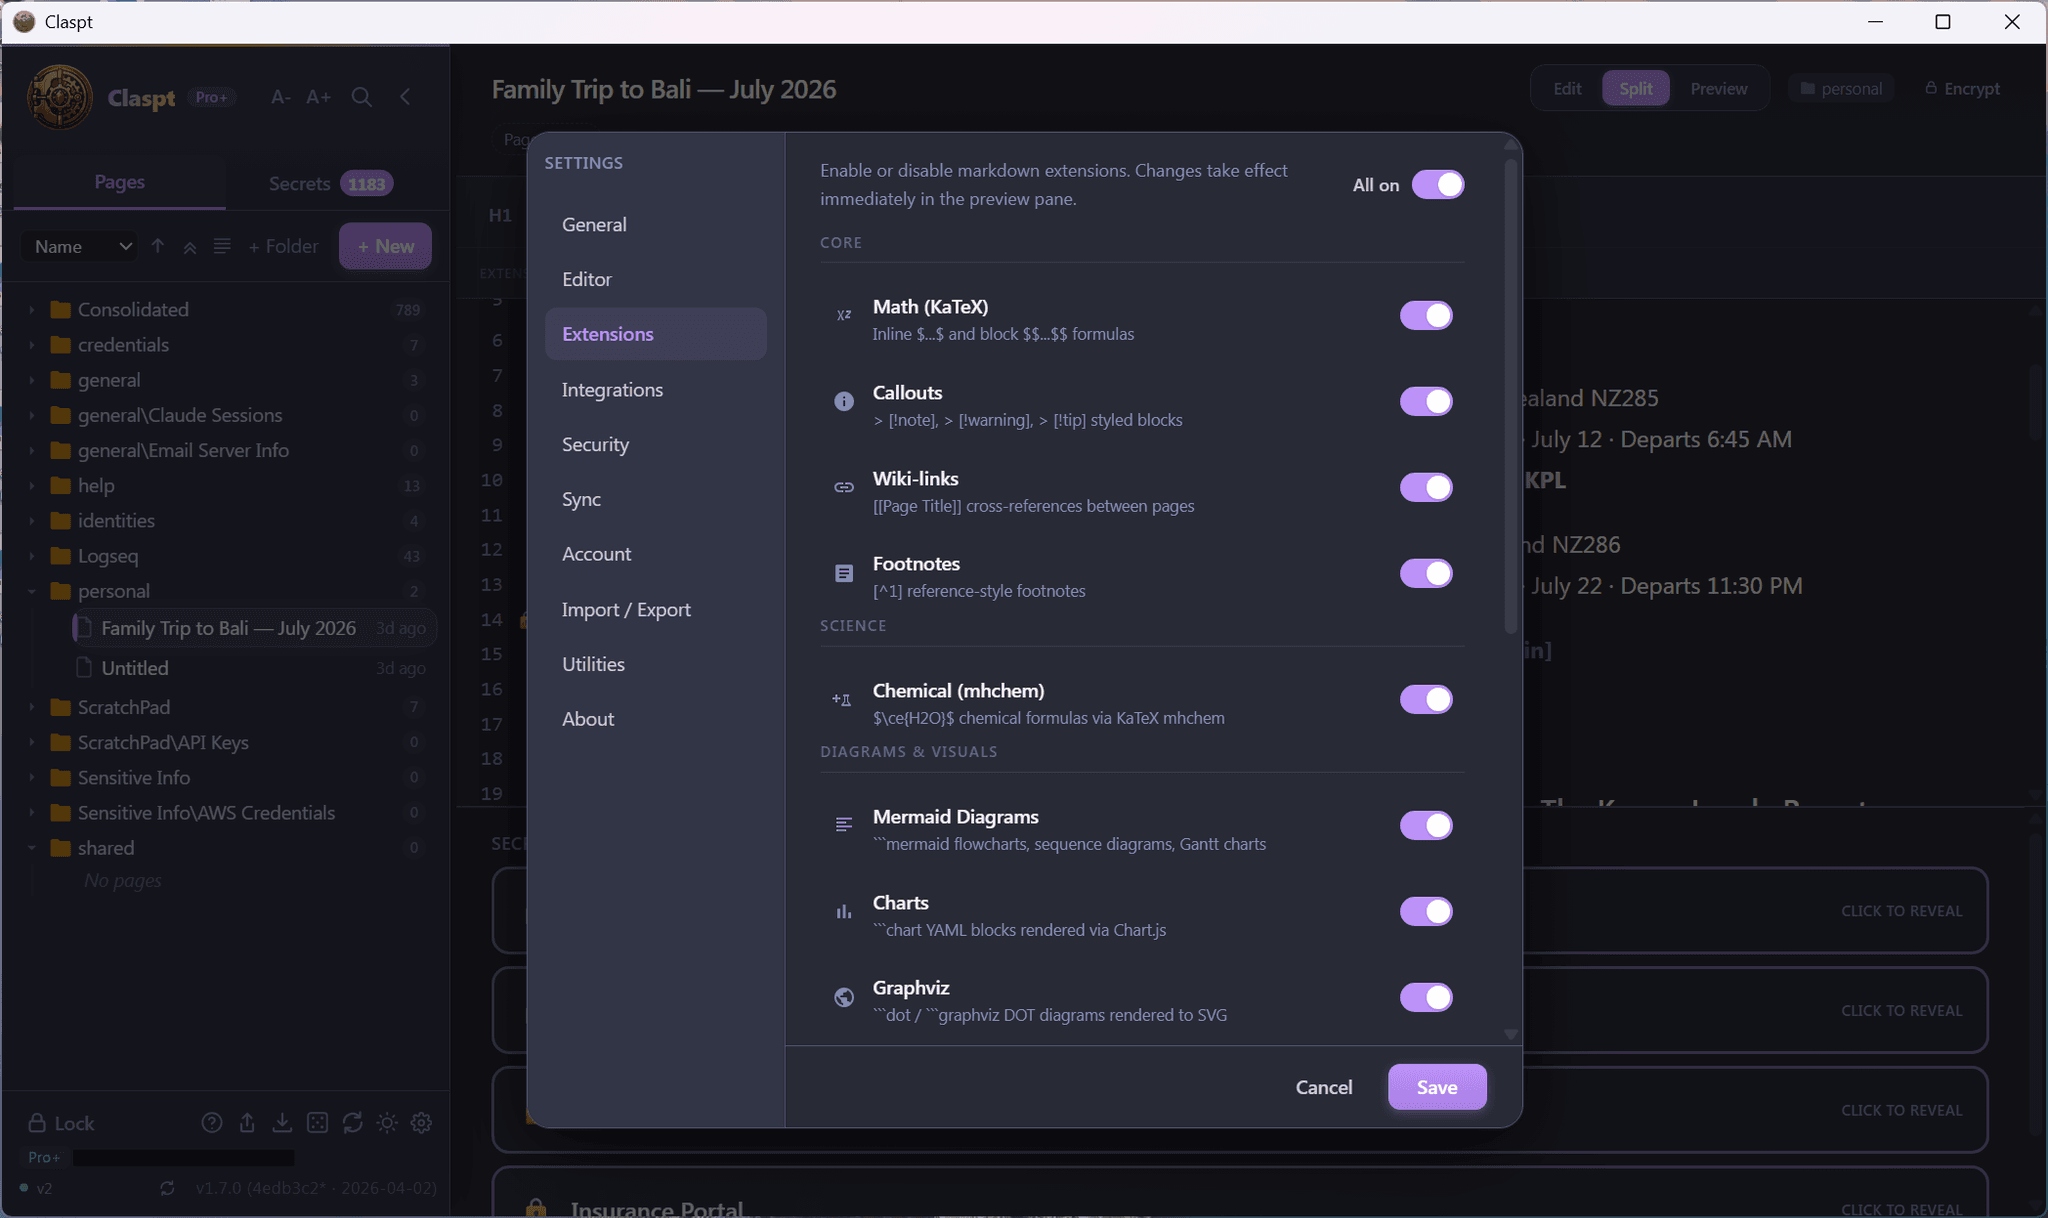
Task: Click the list view lines icon
Action: [x=222, y=246]
